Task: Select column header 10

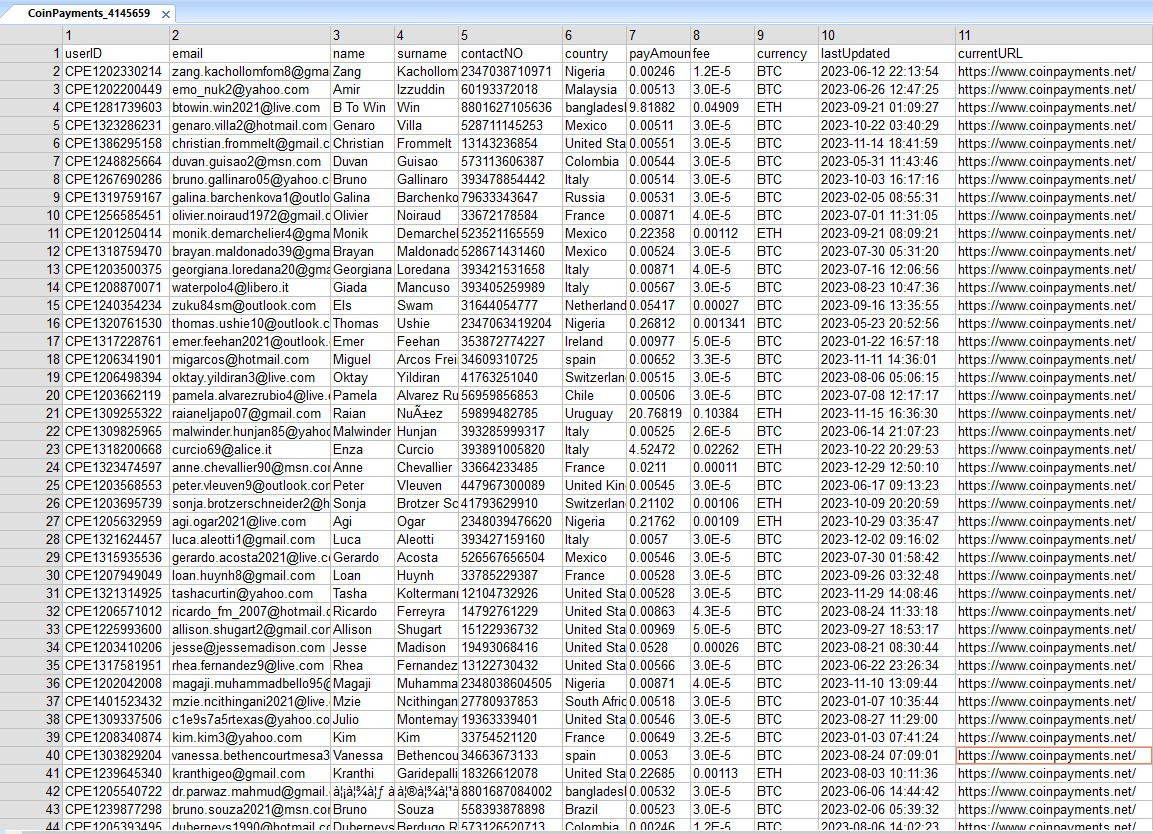Action: click(887, 35)
